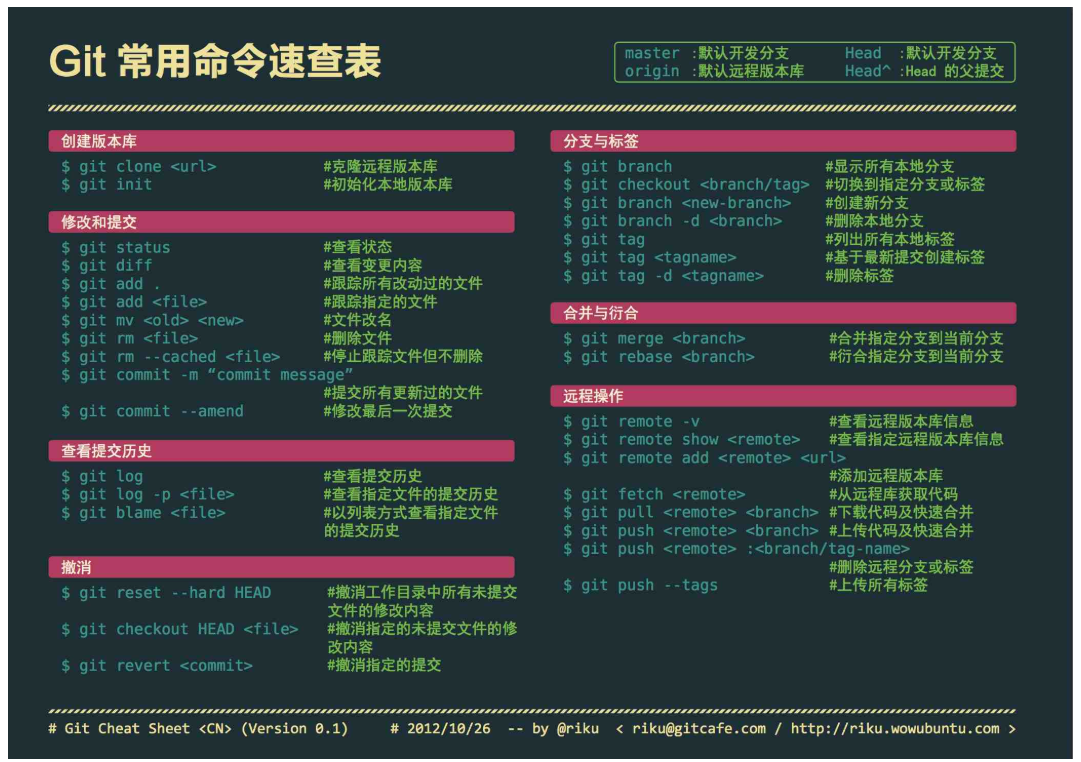Image resolution: width=1081 pixels, height=762 pixels.
Task: Click the 'git commit --amend' command
Action: [x=152, y=412]
